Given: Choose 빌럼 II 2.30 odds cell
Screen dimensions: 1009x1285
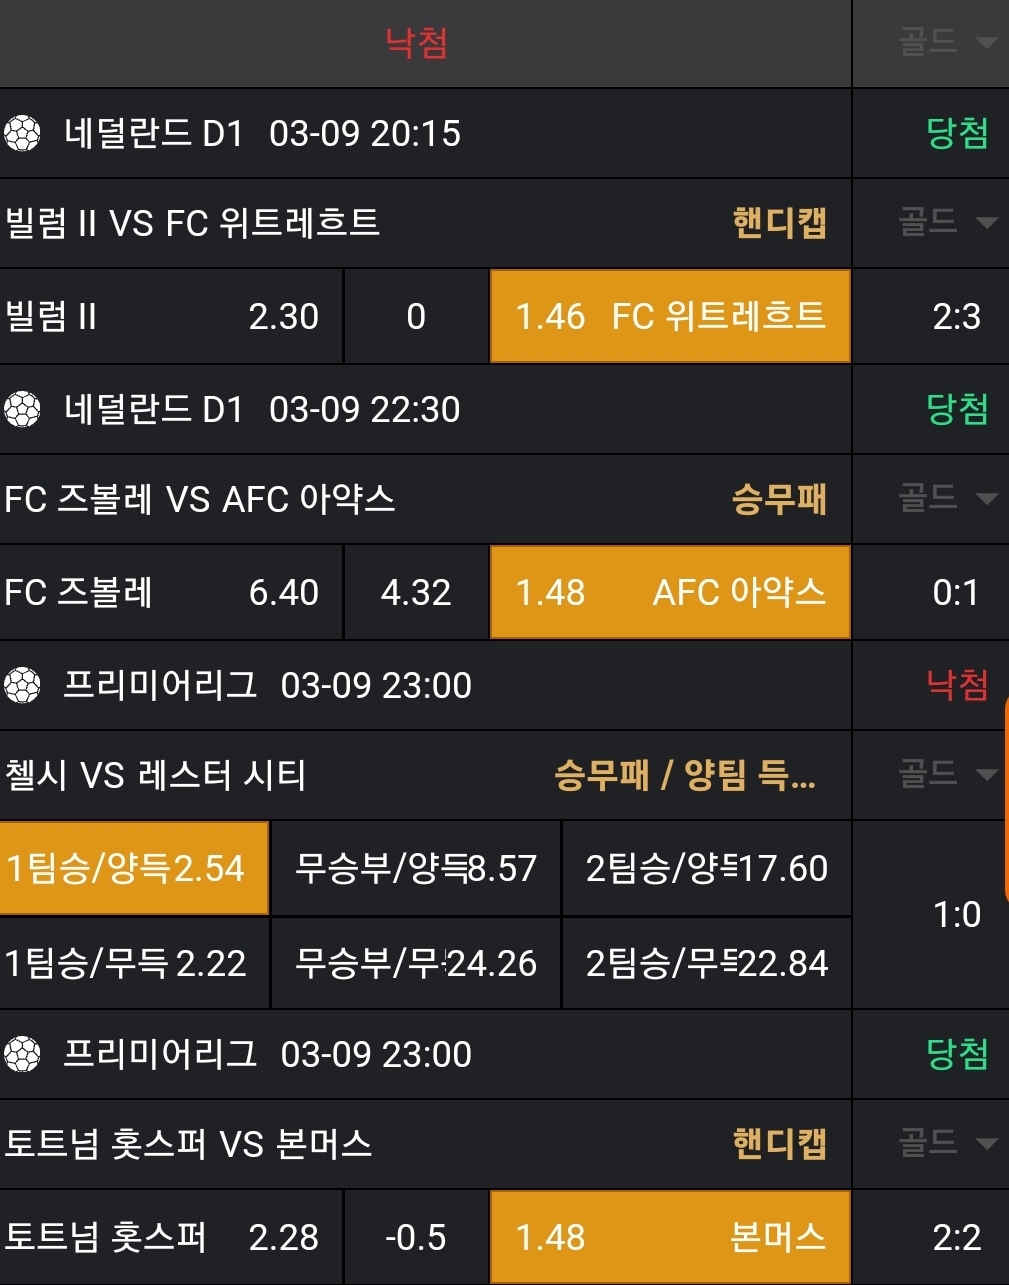Looking at the screenshot, I should click(x=170, y=316).
